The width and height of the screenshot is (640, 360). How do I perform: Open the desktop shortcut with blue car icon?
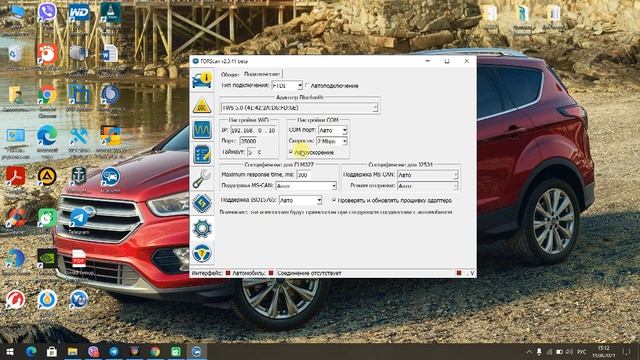pyautogui.click(x=110, y=176)
